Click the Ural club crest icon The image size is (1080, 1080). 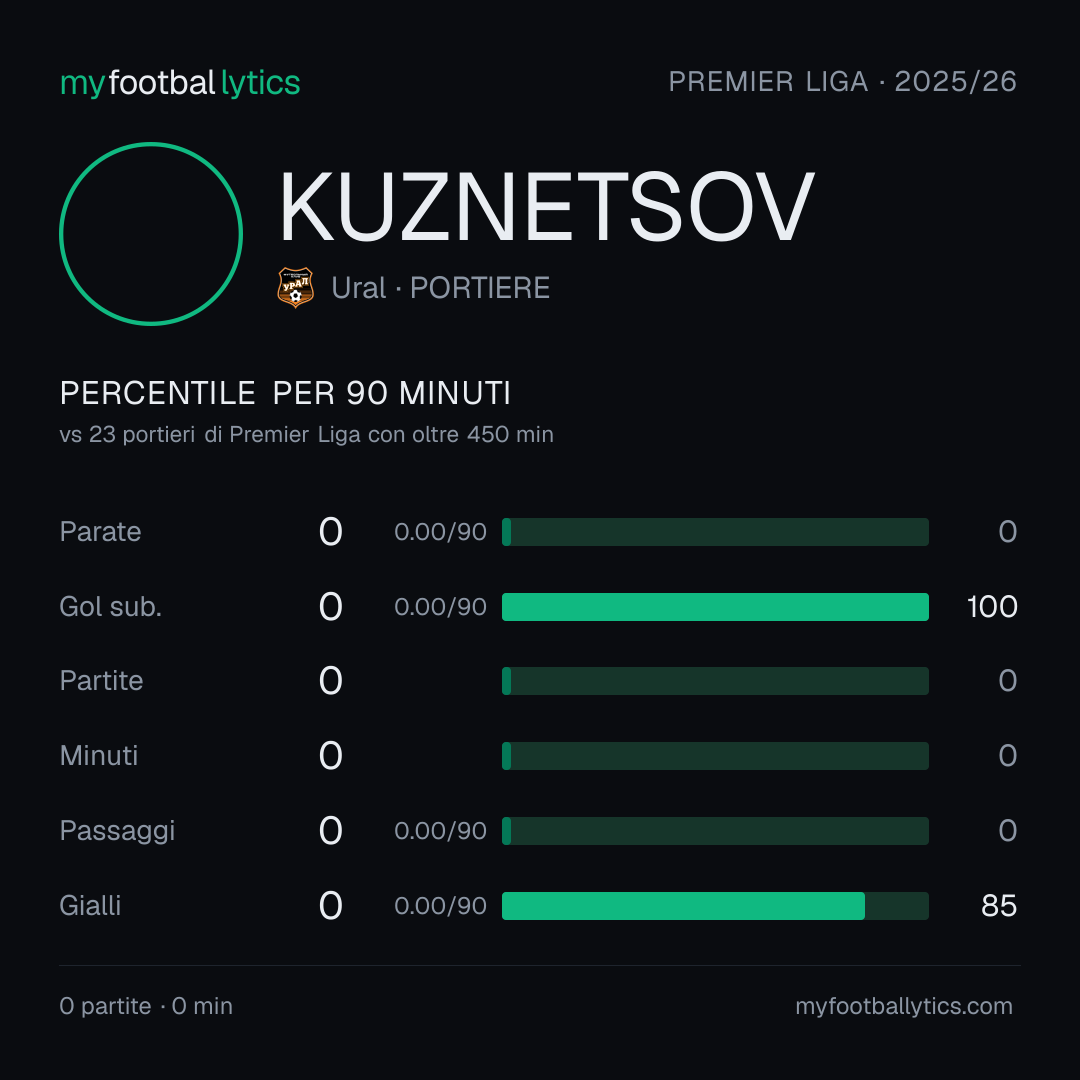295,287
